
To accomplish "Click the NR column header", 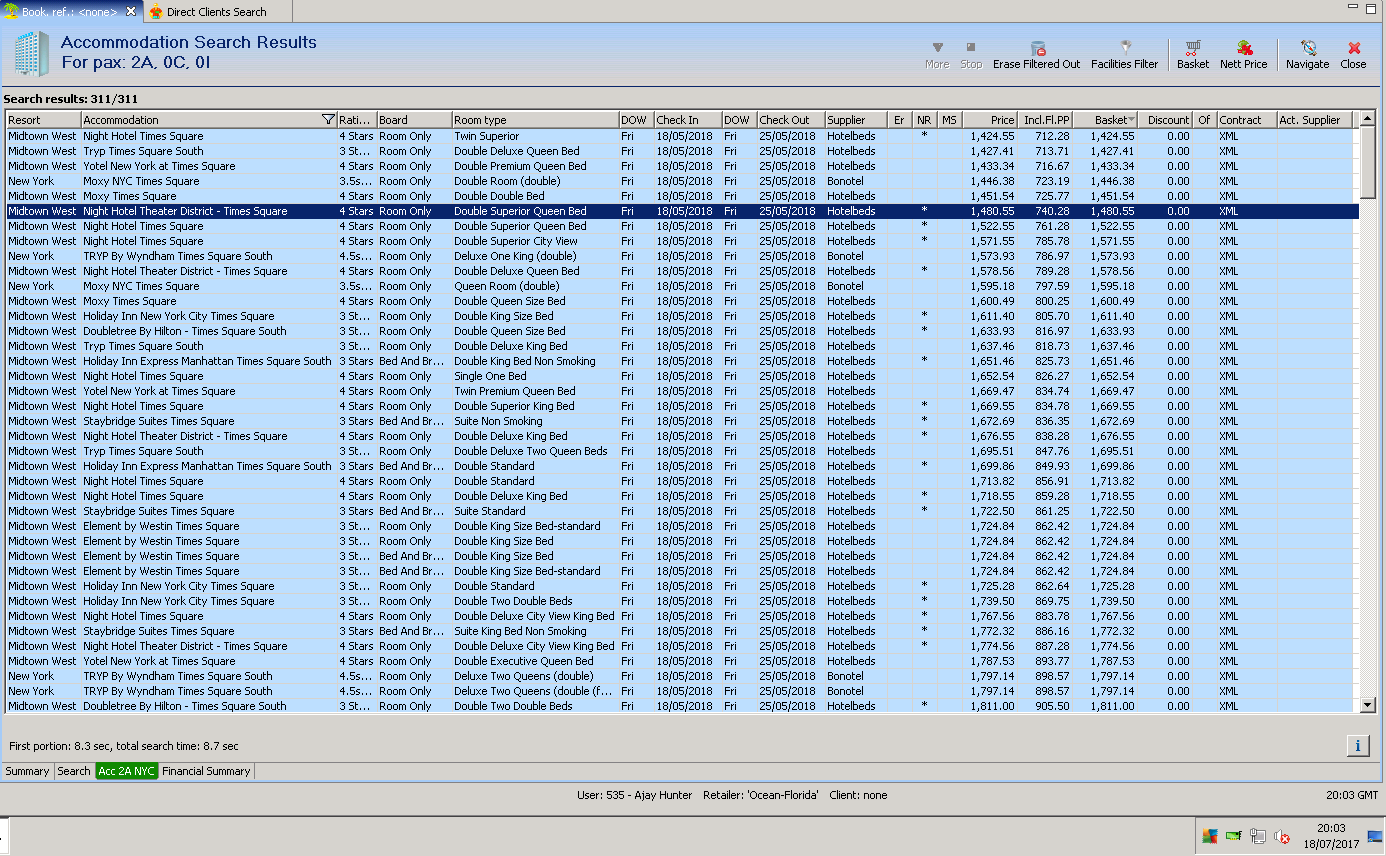I will click(925, 120).
